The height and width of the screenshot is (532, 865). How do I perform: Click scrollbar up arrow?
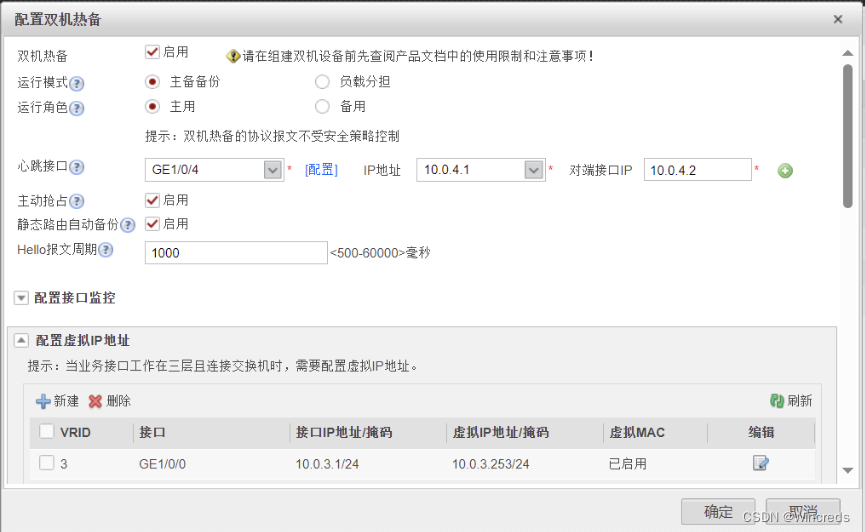click(848, 53)
